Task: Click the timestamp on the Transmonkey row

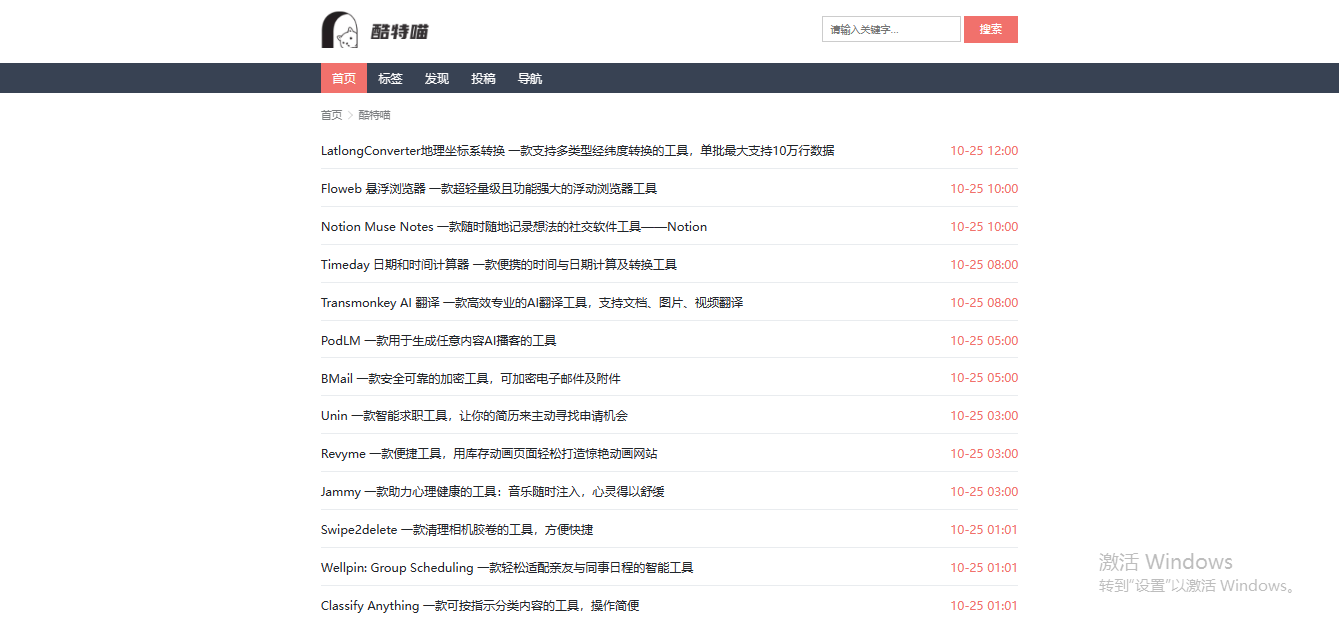Action: coord(984,303)
